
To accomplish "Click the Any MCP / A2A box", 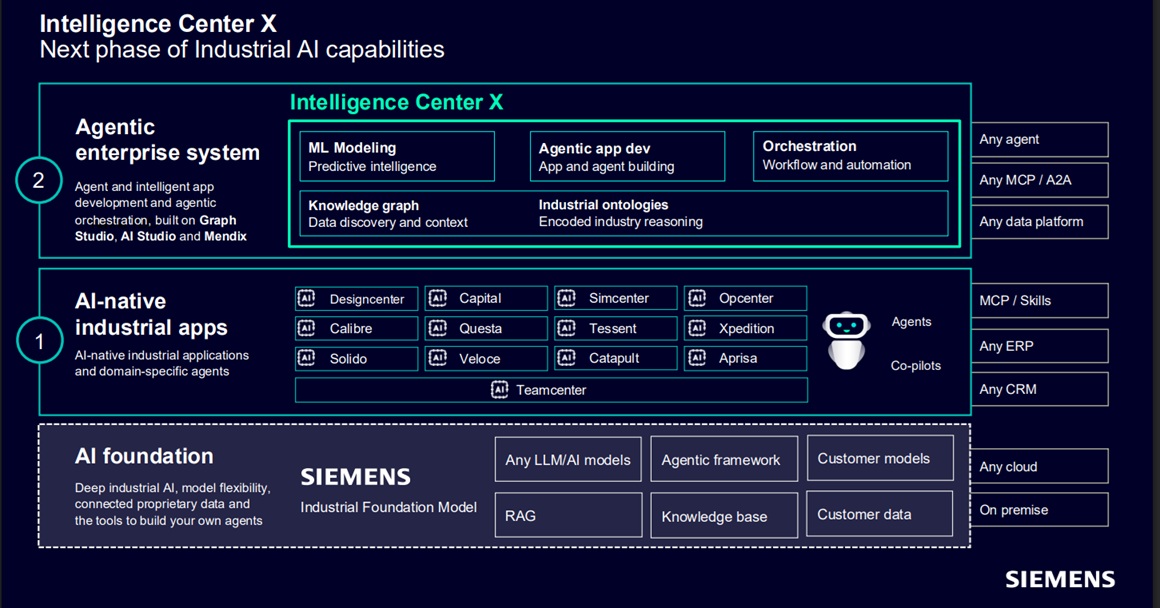I will click(1039, 180).
